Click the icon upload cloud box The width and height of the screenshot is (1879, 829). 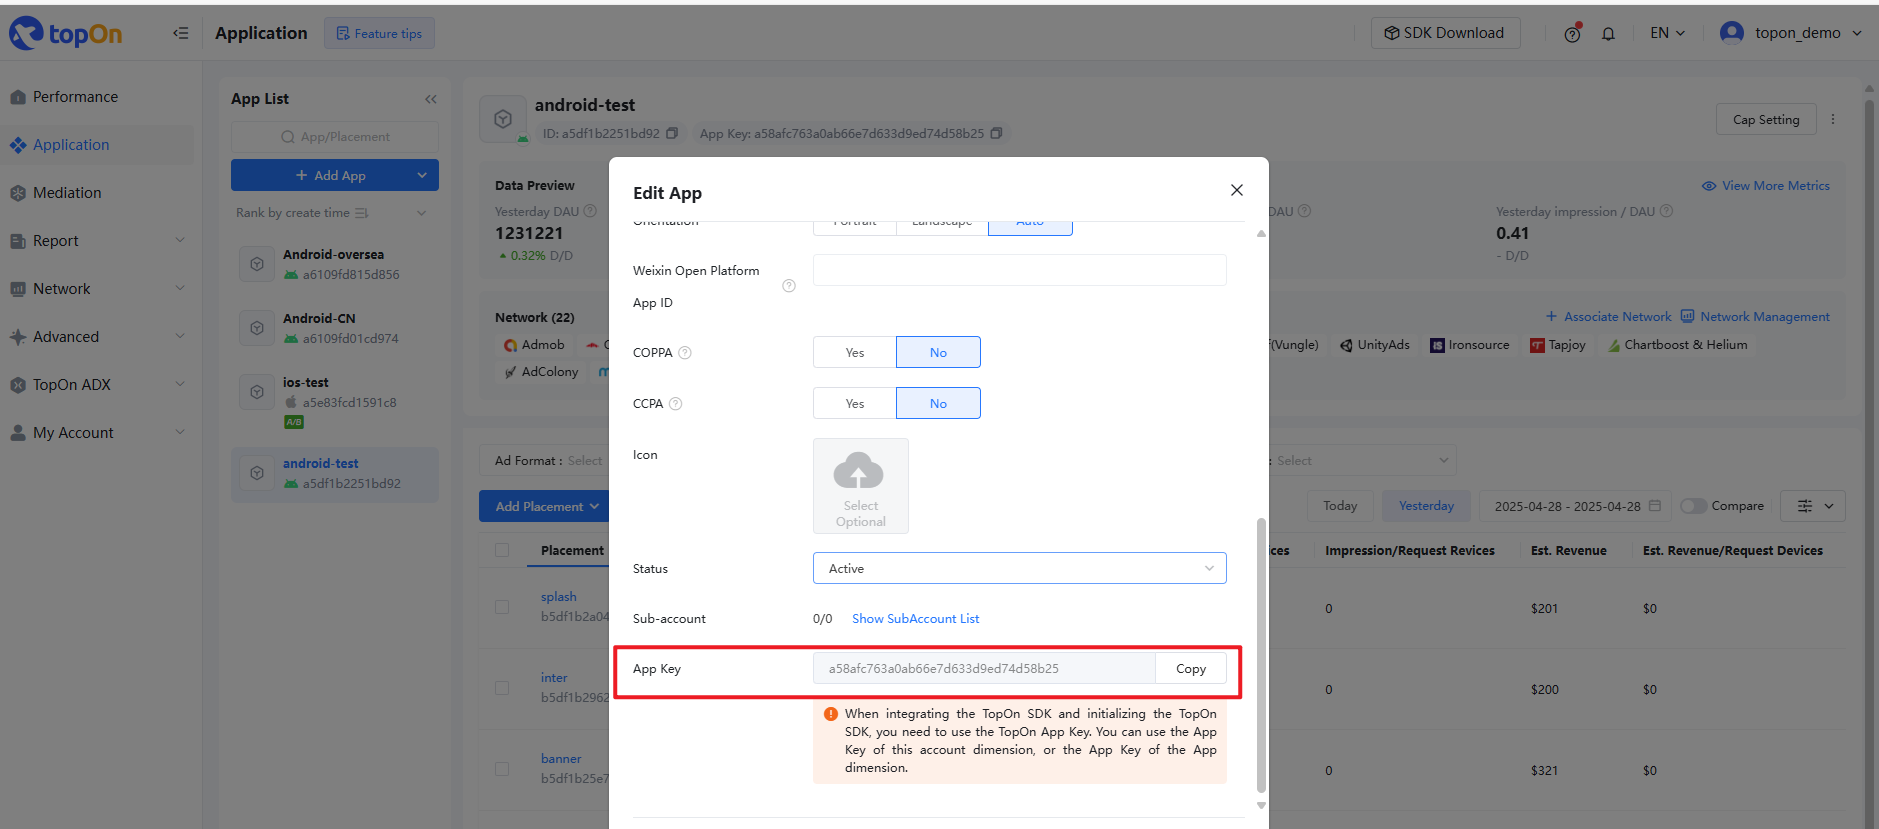pos(860,485)
